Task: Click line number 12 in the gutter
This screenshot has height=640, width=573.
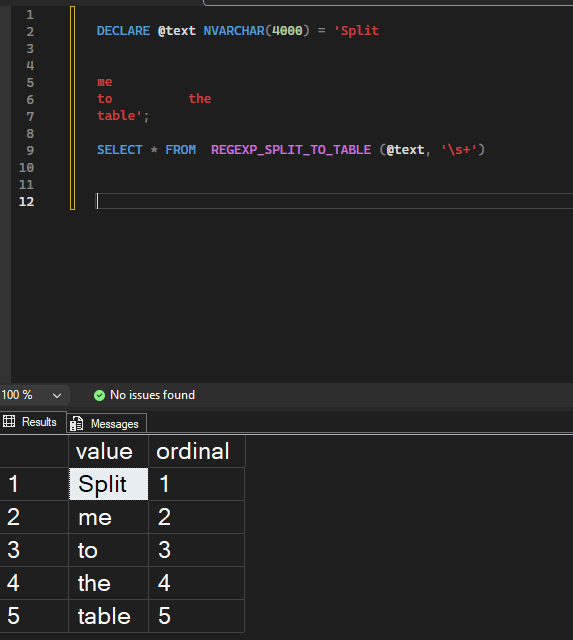Action: (x=27, y=202)
